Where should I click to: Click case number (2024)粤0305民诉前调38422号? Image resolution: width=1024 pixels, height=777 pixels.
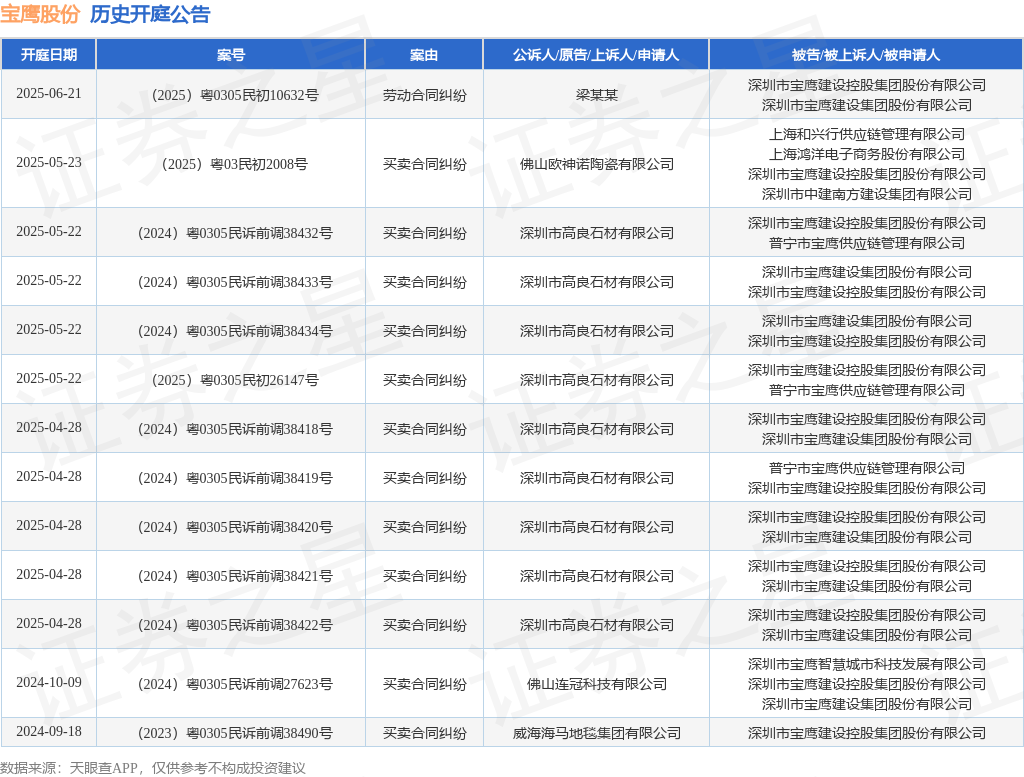pyautogui.click(x=235, y=625)
